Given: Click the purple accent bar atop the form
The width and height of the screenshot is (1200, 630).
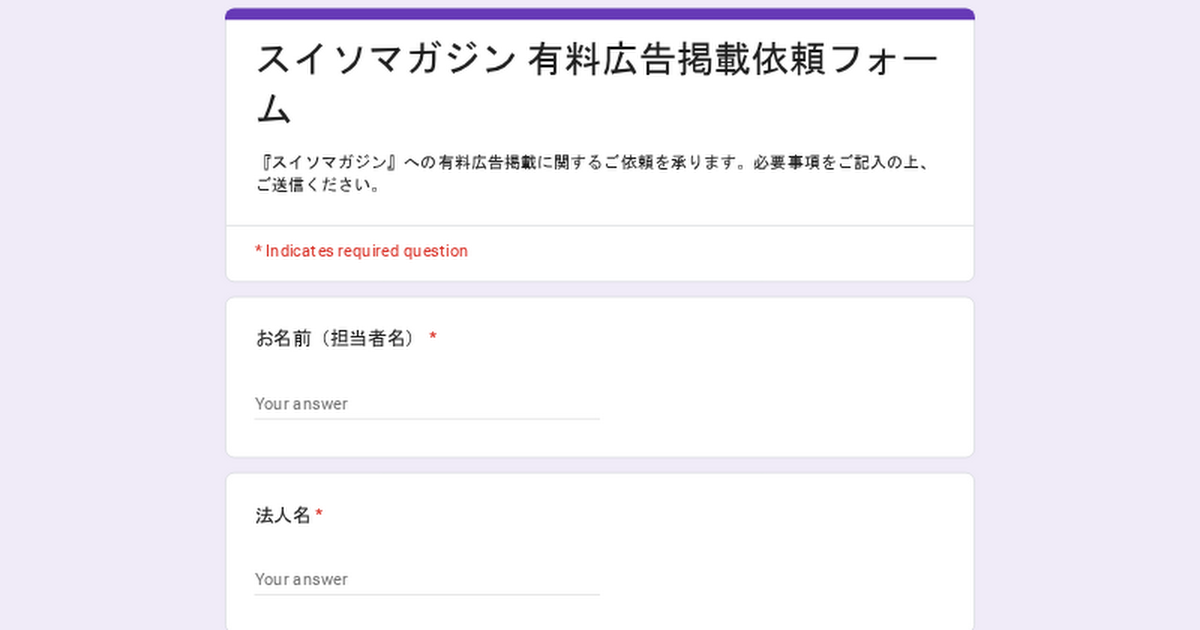Looking at the screenshot, I should (x=600, y=14).
